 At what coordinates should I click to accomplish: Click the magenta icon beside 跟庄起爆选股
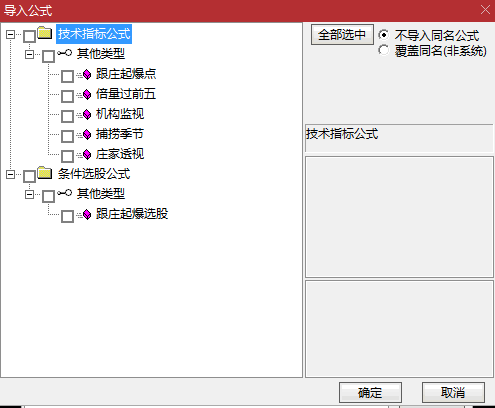click(x=87, y=215)
